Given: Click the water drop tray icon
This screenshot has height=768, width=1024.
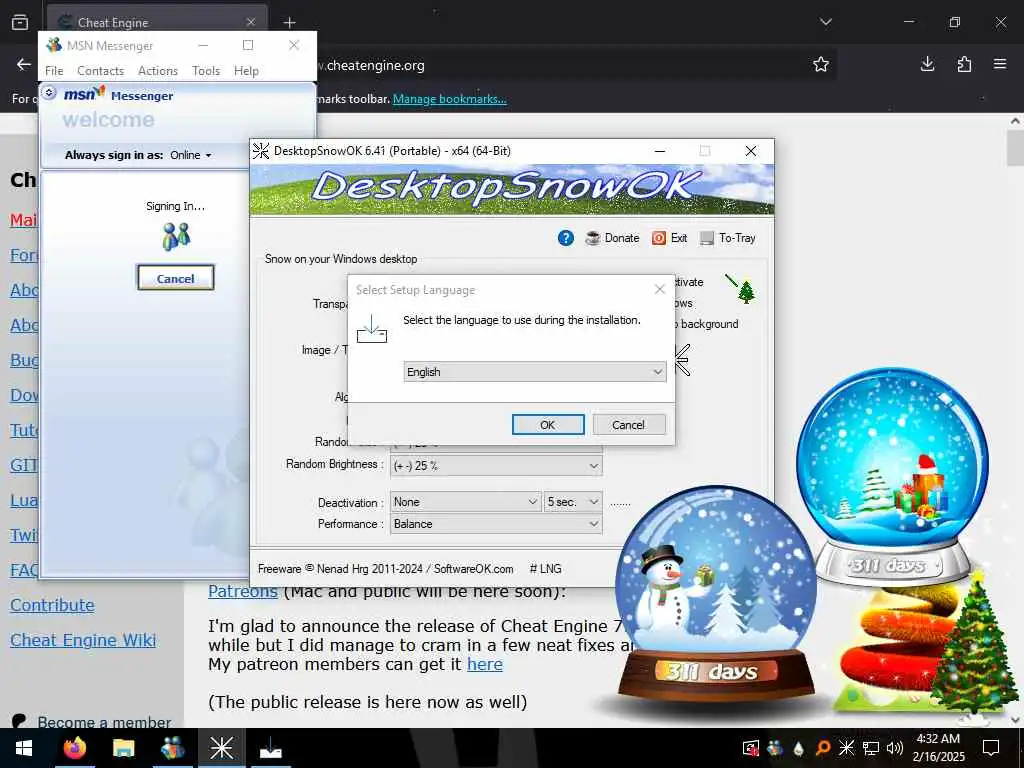Looking at the screenshot, I should pyautogui.click(x=798, y=748).
